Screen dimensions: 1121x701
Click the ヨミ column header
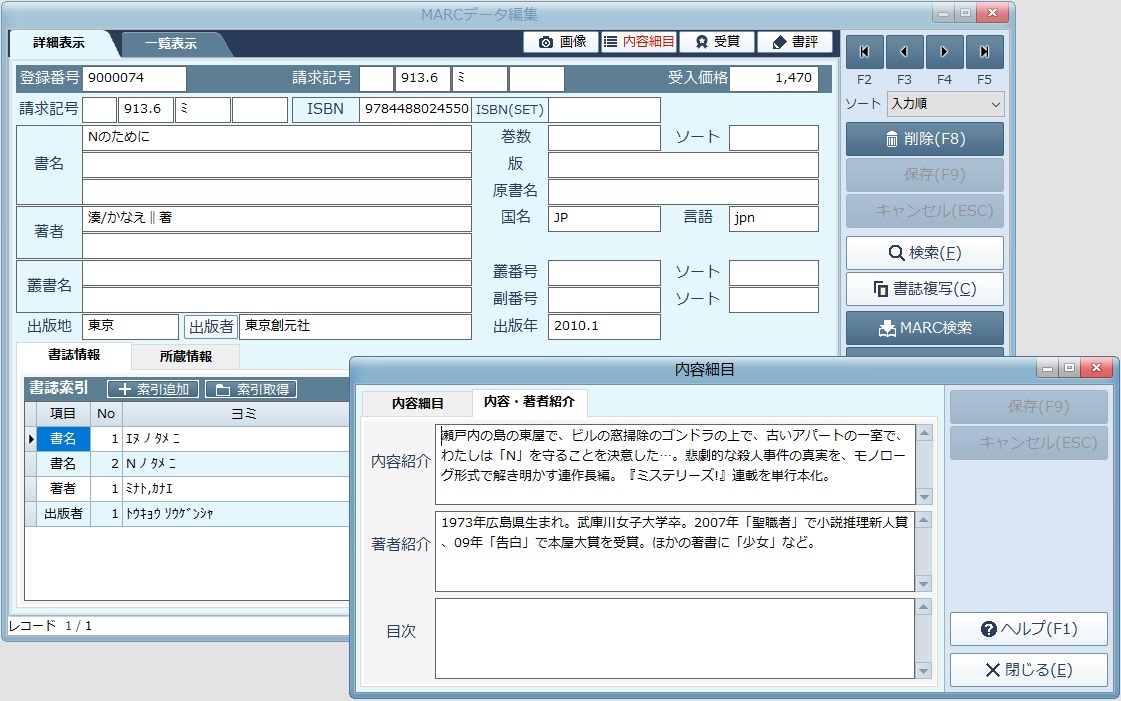pyautogui.click(x=237, y=414)
